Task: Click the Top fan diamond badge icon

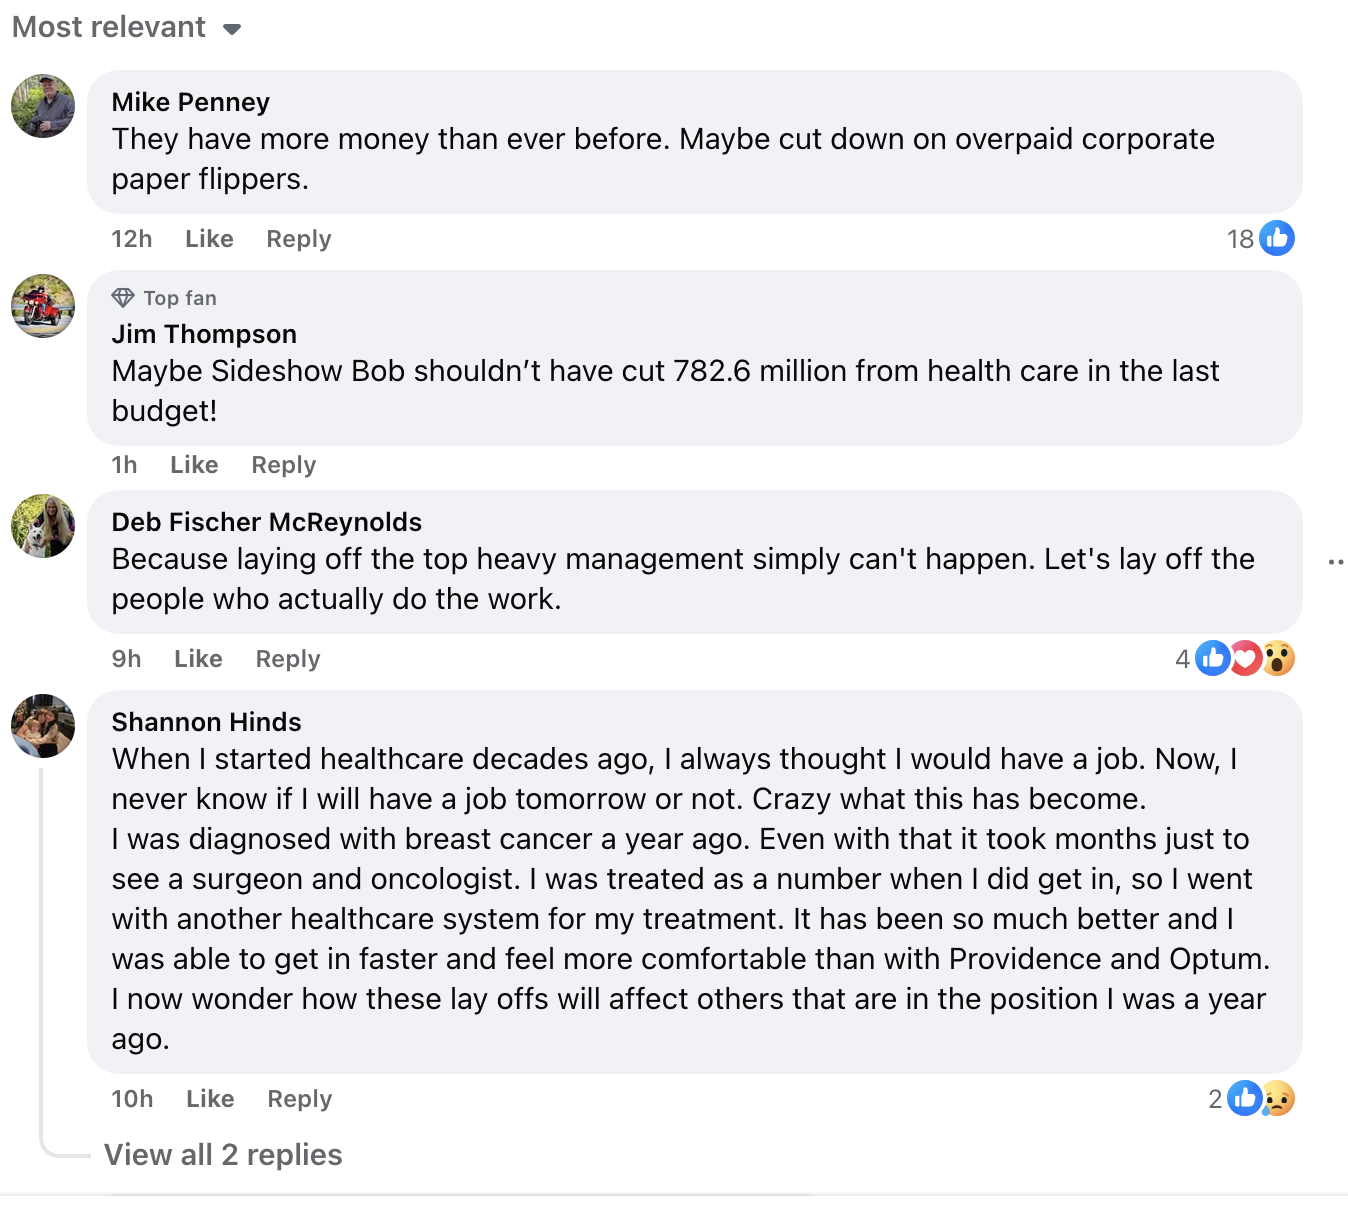Action: coord(123,298)
